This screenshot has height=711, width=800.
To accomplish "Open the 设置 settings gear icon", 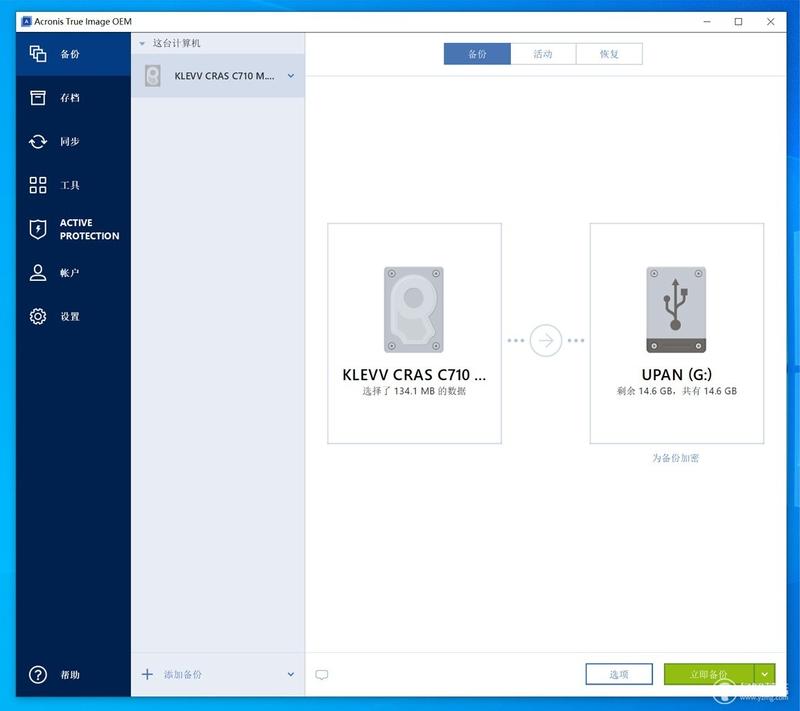I will click(x=38, y=316).
